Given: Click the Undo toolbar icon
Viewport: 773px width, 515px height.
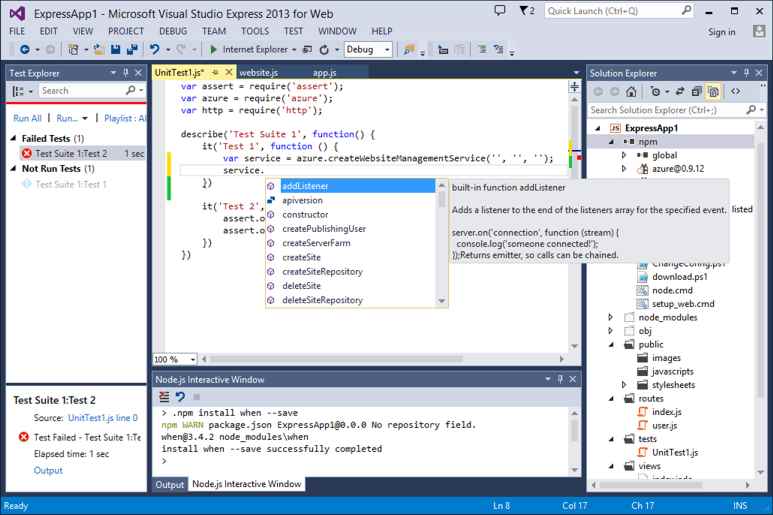Looking at the screenshot, I should click(154, 49).
